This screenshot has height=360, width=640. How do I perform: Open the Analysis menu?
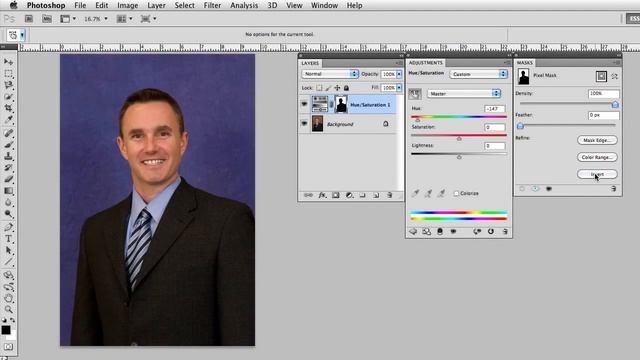[x=244, y=5]
